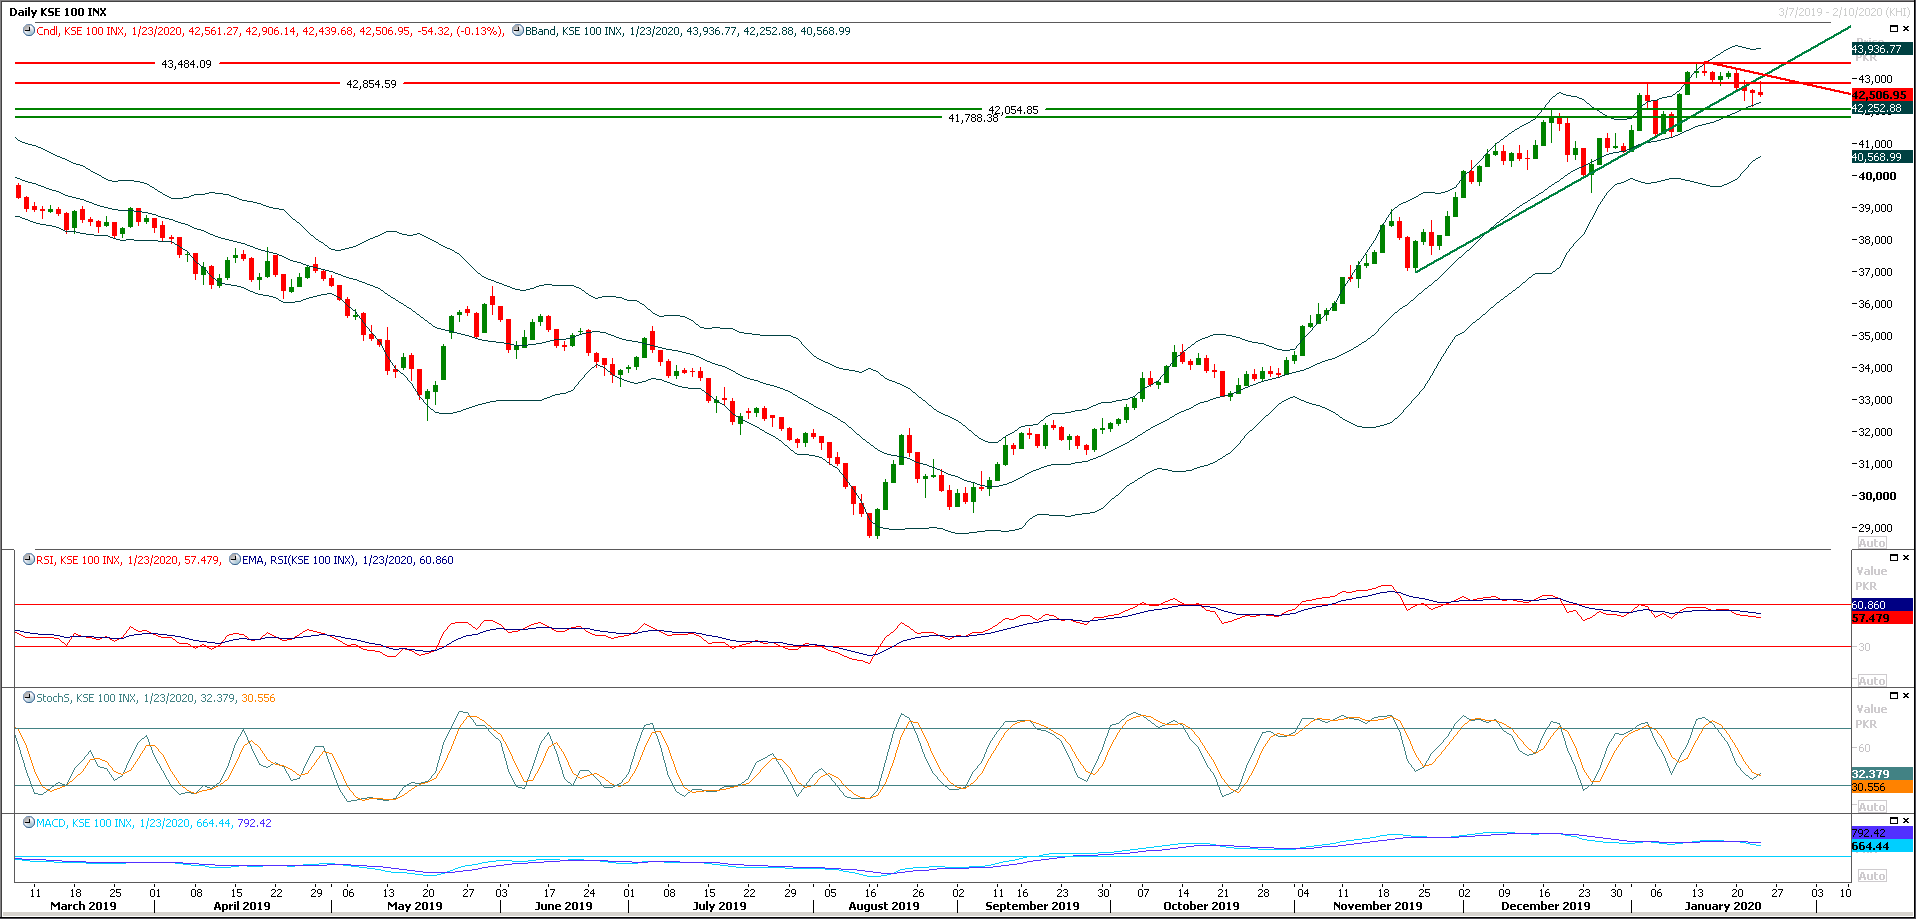
Task: Maximize the main price chart pane
Action: pos(1893,29)
